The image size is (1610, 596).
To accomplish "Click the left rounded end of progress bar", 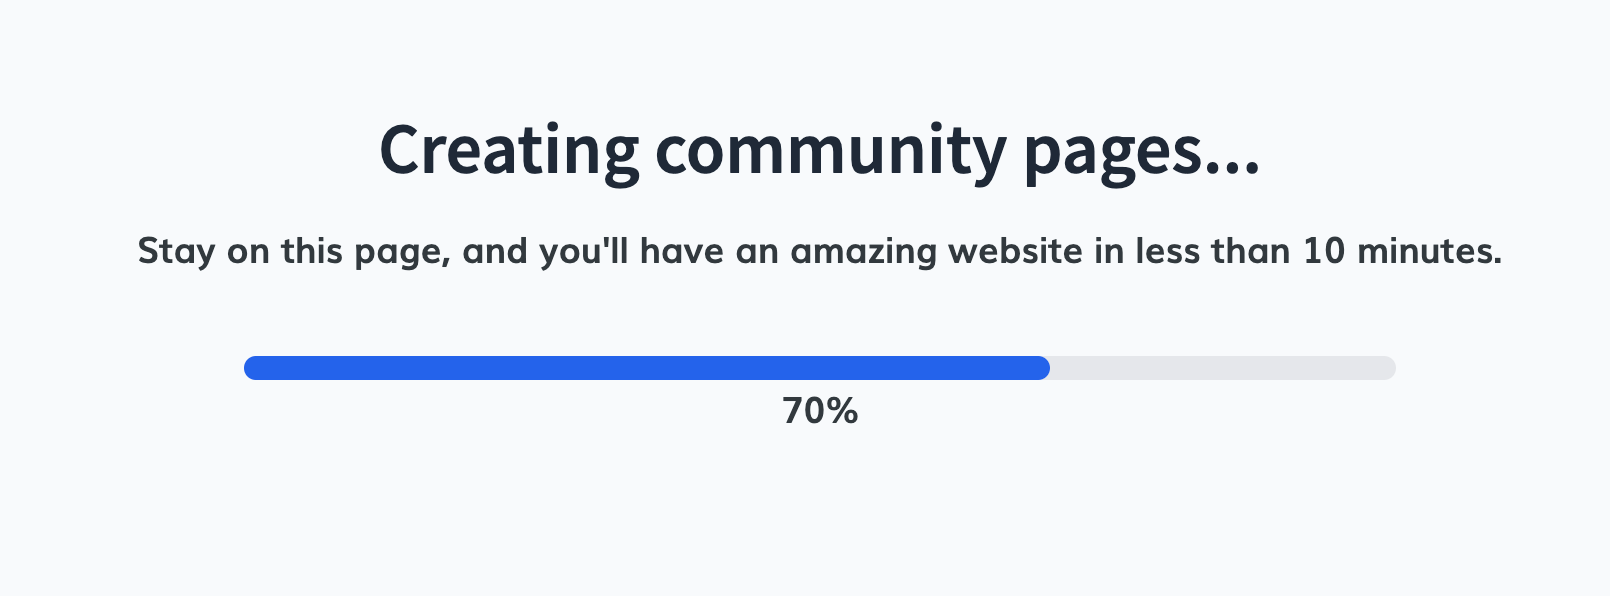I will 252,368.
